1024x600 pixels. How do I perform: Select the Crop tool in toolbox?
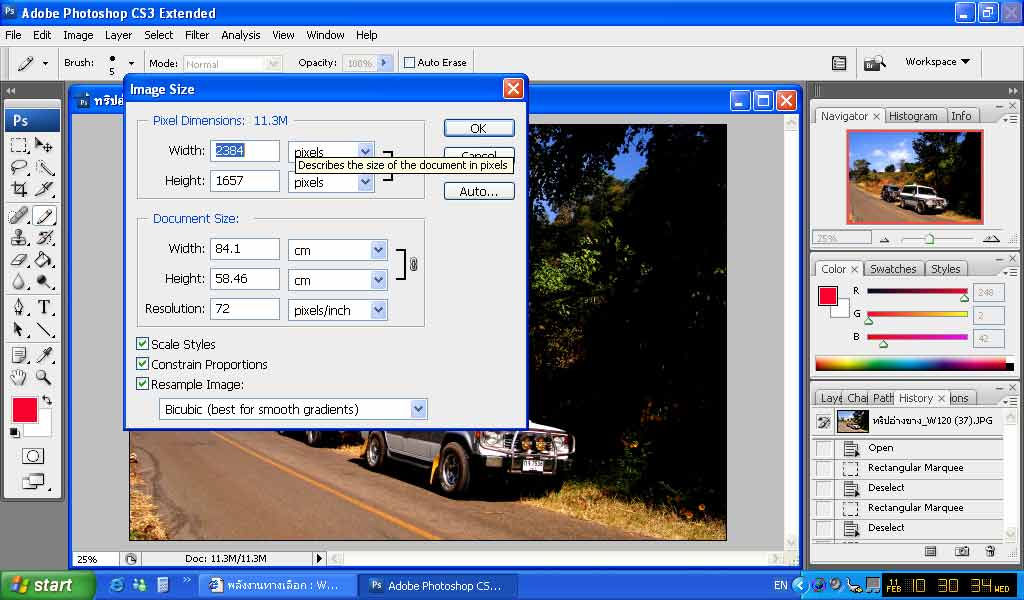point(19,189)
